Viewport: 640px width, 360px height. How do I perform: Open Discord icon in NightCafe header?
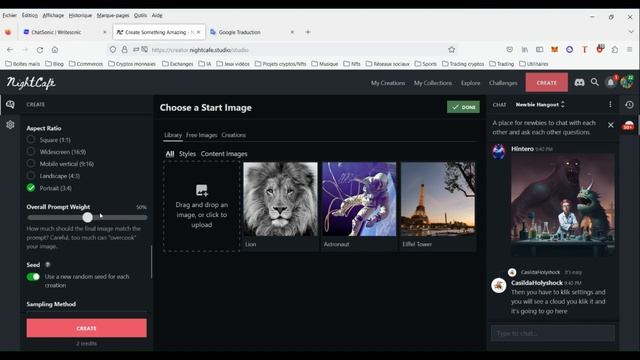[x=579, y=82]
